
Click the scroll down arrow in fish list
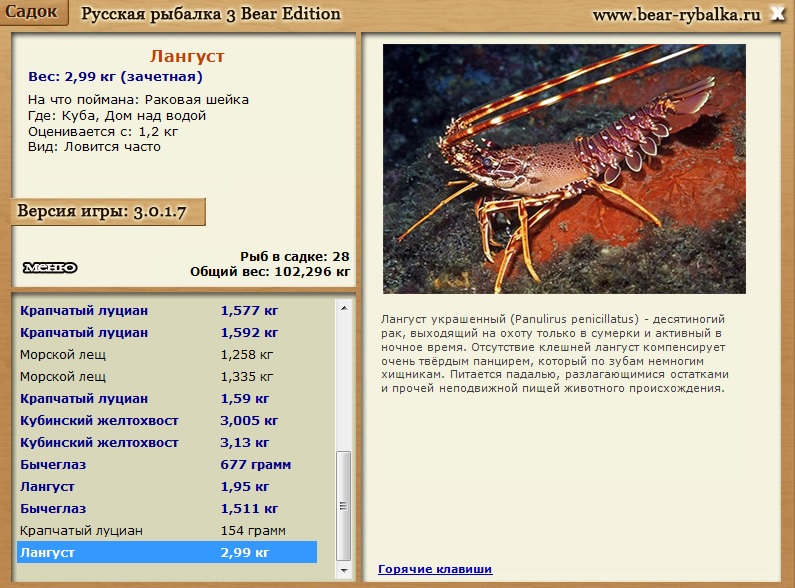(344, 568)
